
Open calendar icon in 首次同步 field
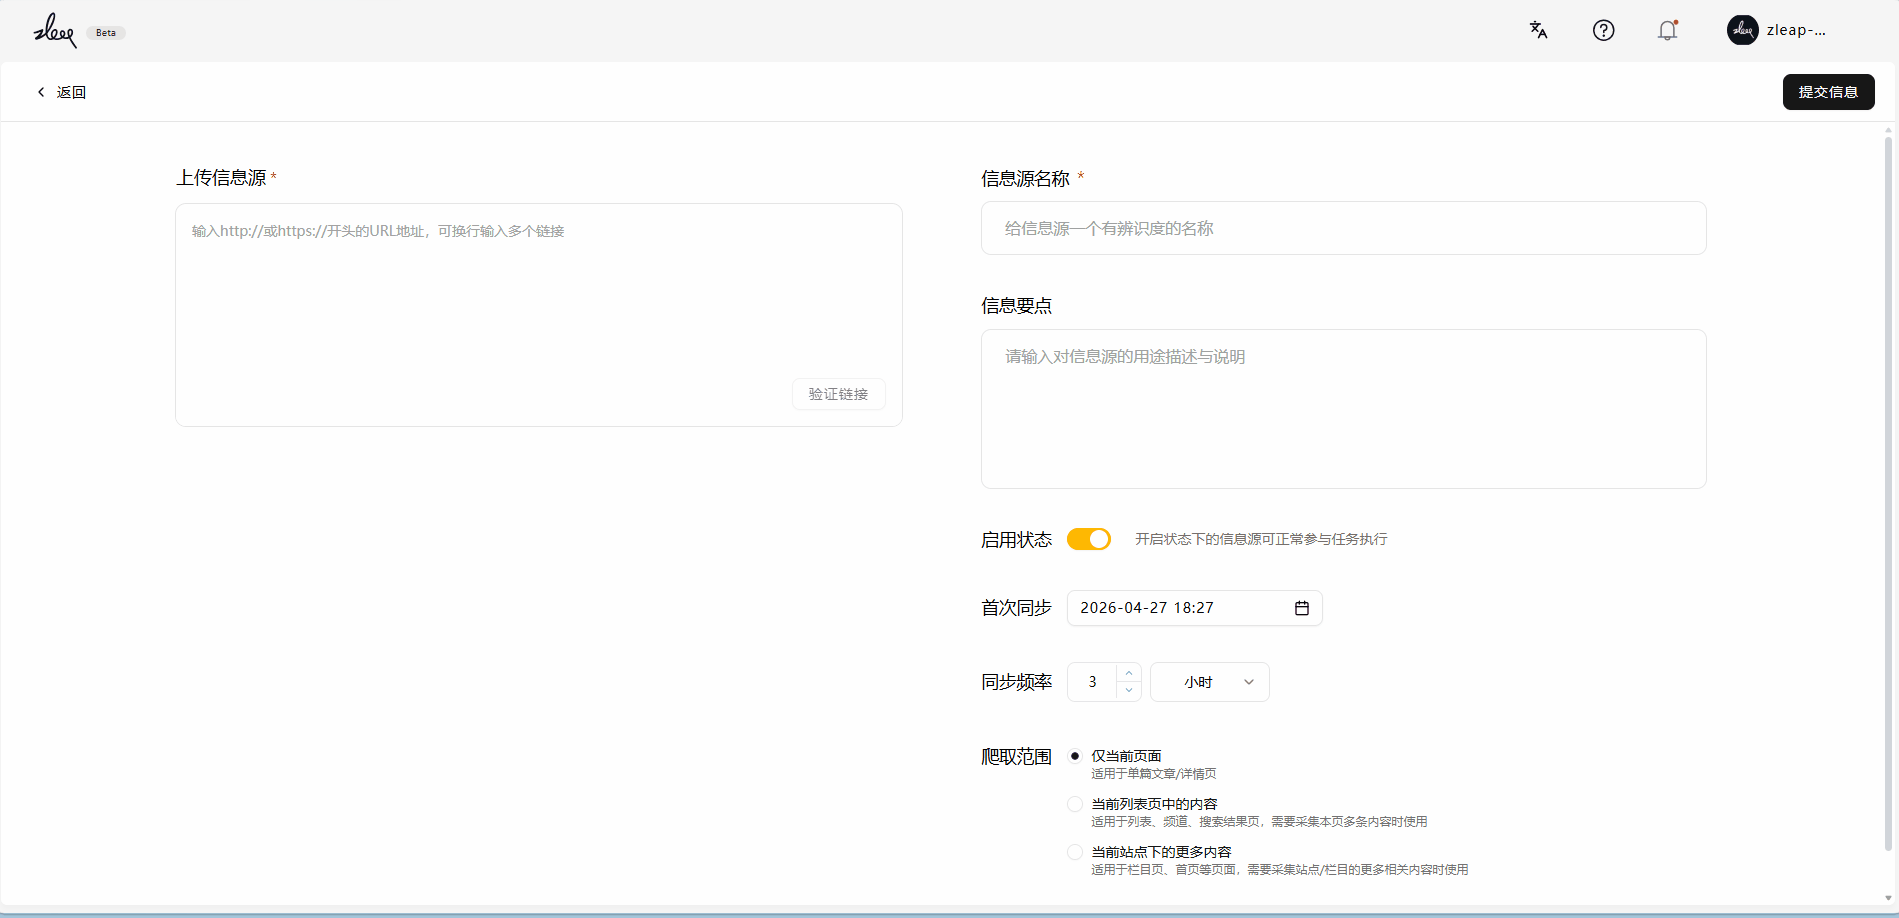click(1301, 608)
